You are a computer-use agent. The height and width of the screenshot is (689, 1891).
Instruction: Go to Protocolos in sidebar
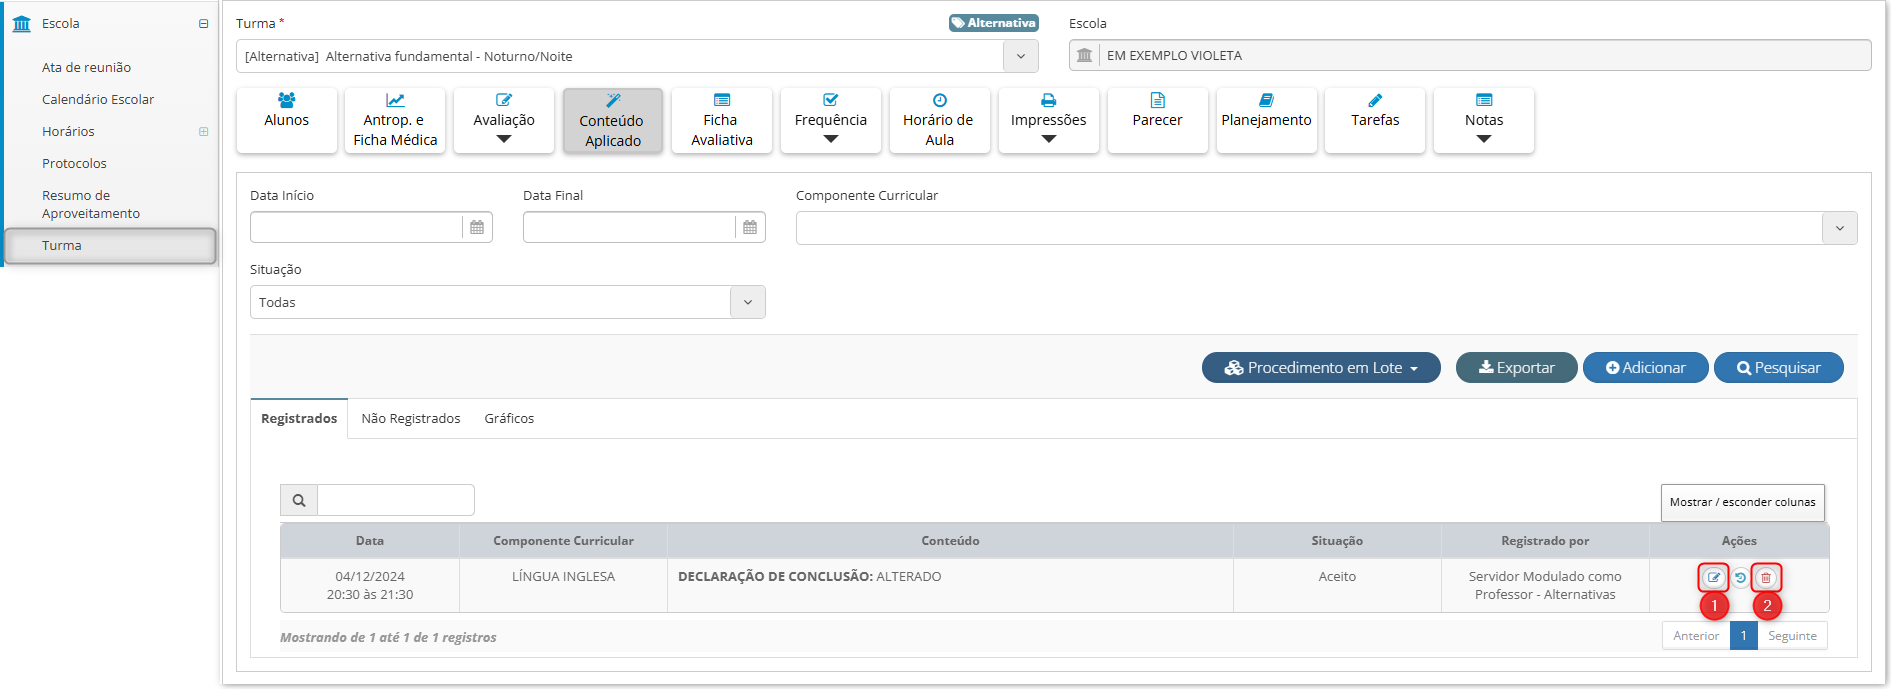coord(74,163)
